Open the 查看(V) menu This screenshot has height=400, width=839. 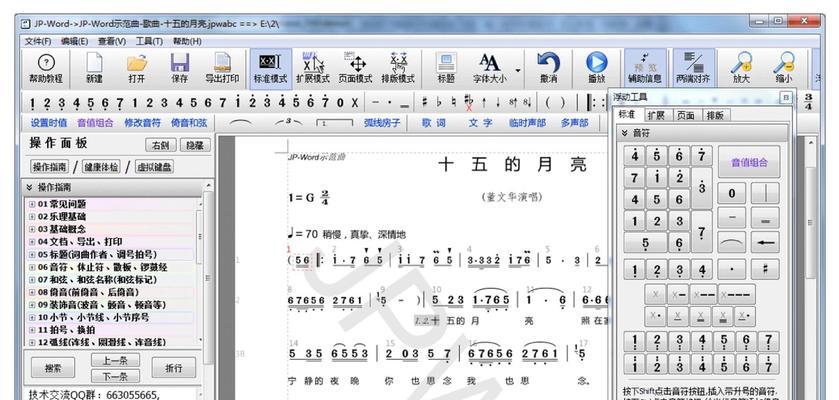pos(112,41)
